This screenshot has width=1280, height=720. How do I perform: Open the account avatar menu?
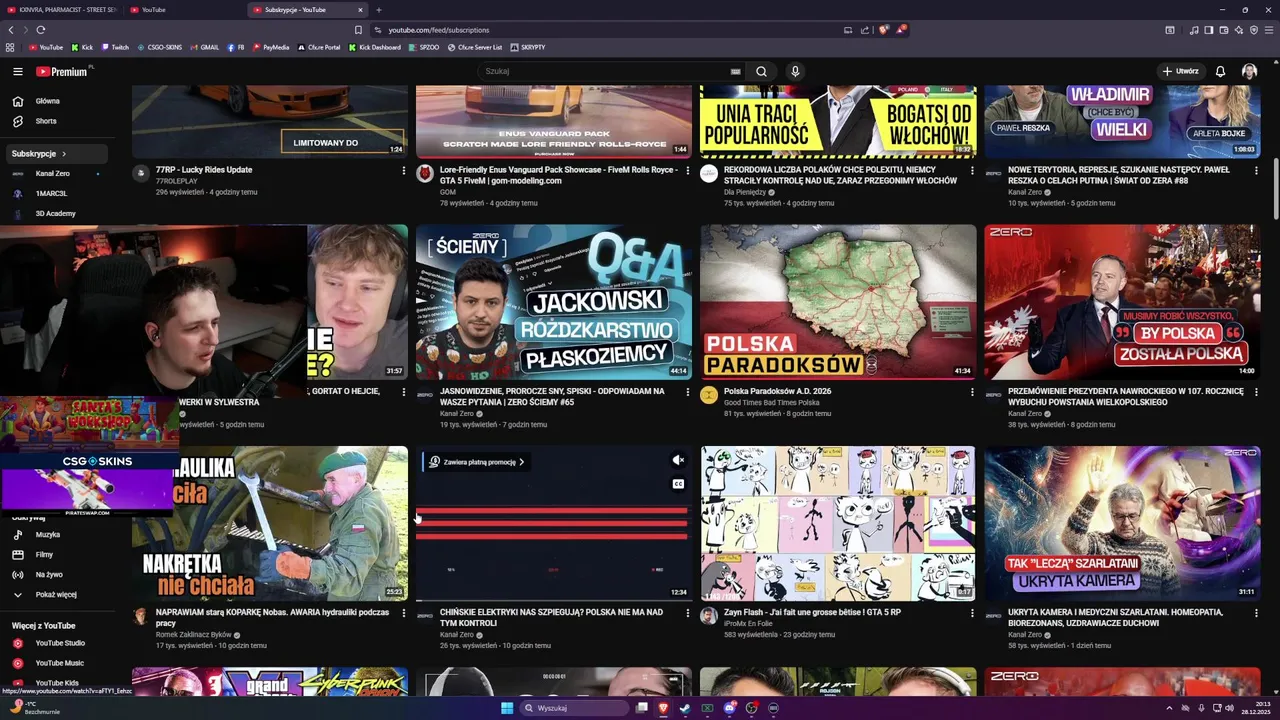pos(1249,71)
